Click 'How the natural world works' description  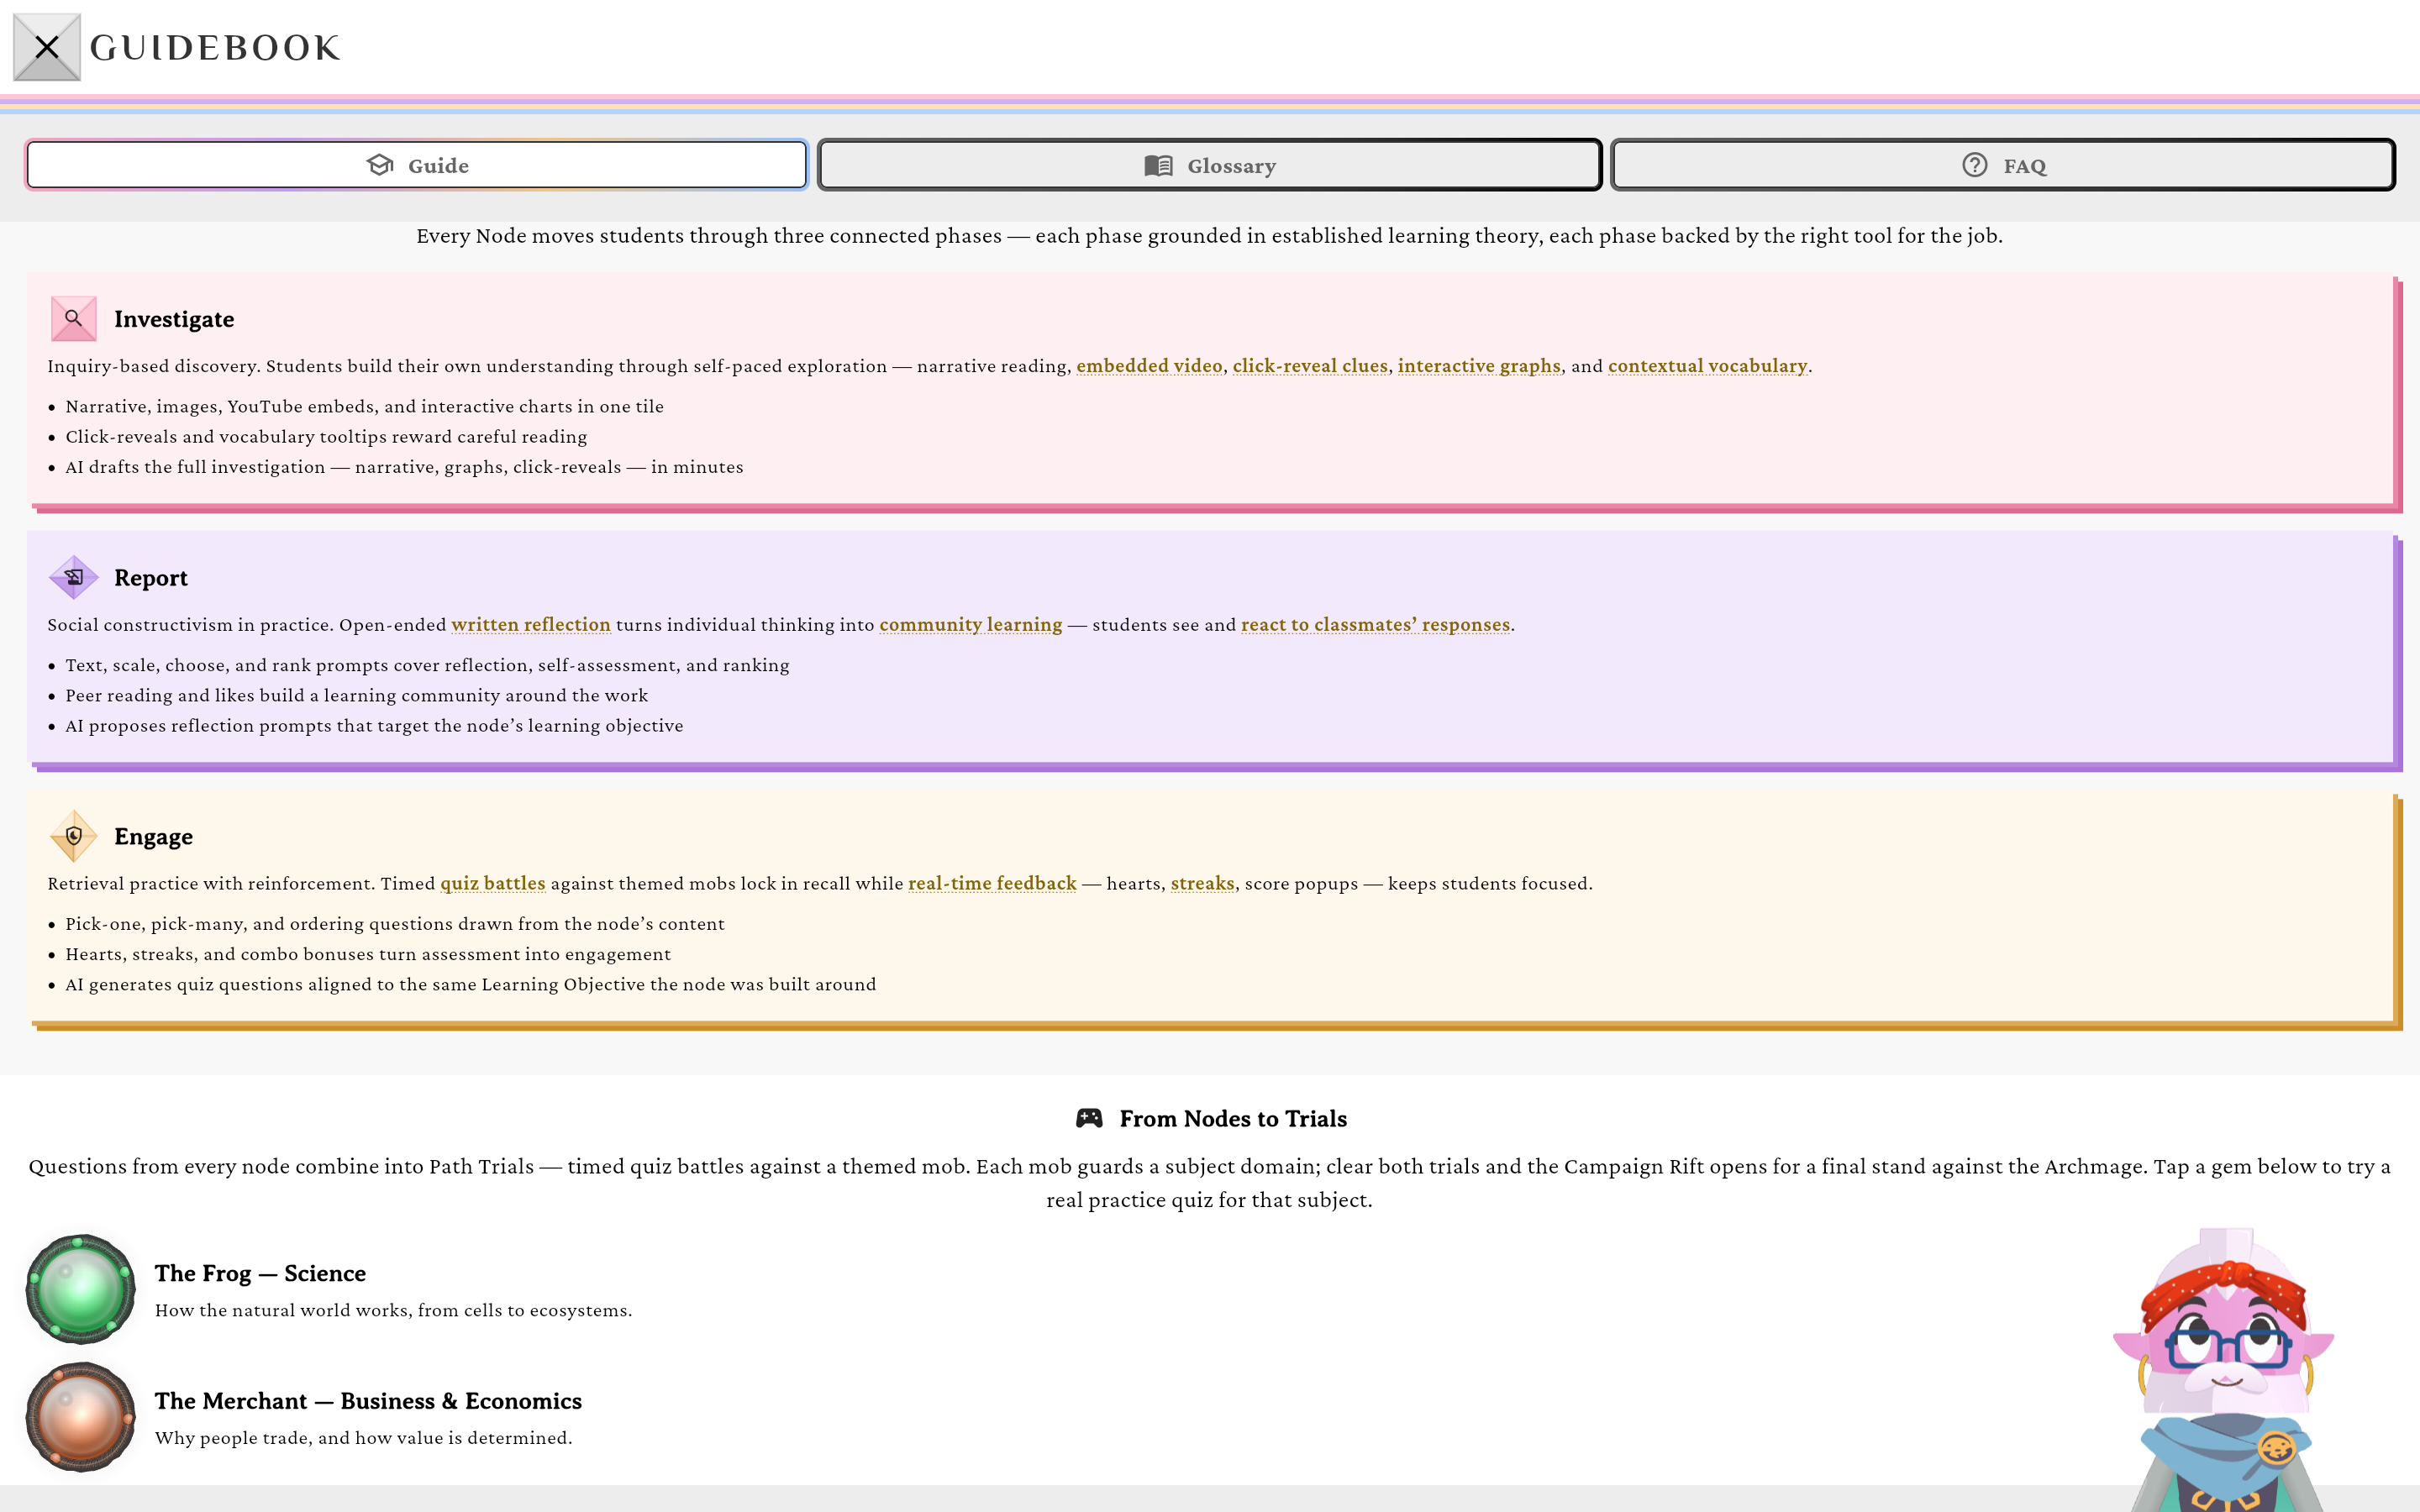(x=393, y=1310)
